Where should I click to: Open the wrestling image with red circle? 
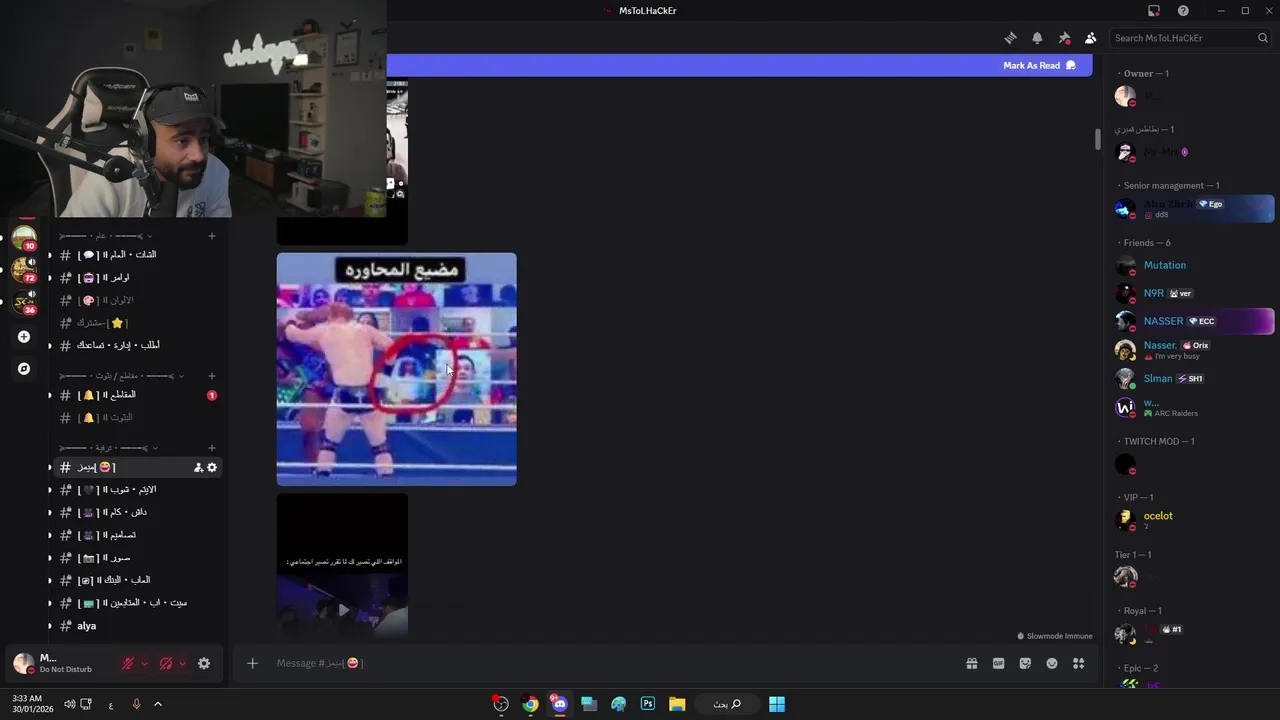[397, 369]
